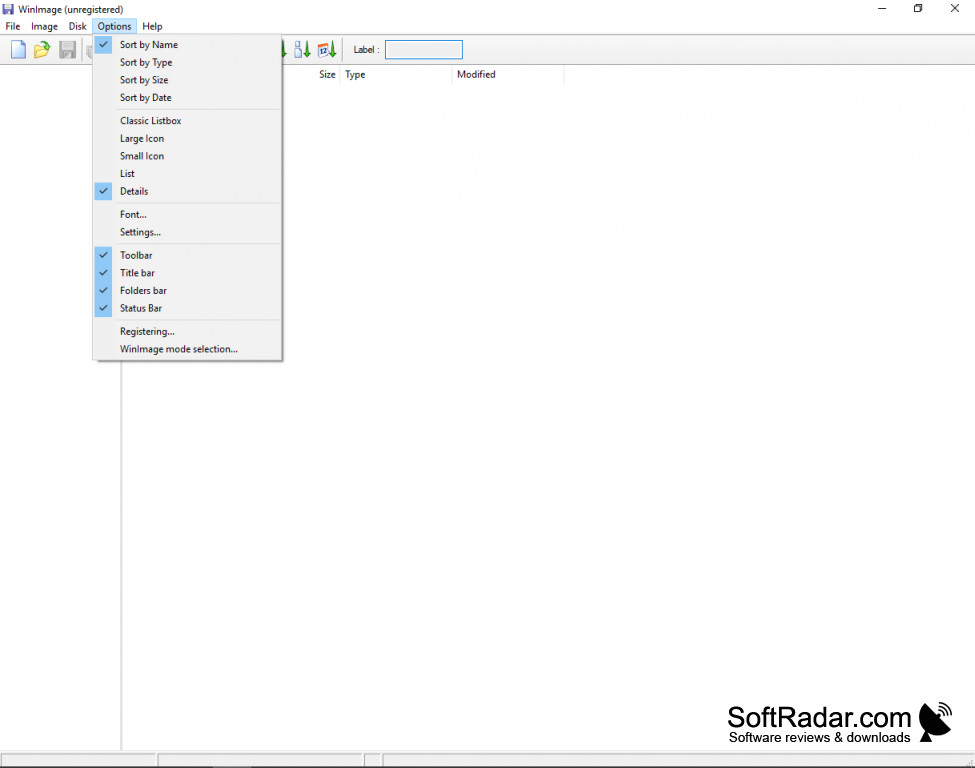
Task: Click the Modified column header
Action: [x=507, y=74]
